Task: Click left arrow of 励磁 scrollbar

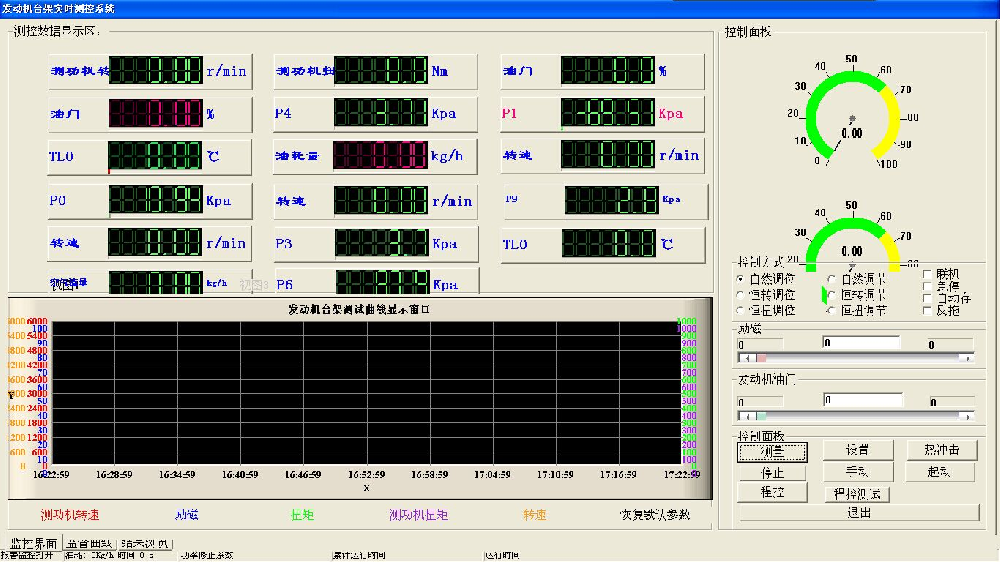Action: point(746,359)
